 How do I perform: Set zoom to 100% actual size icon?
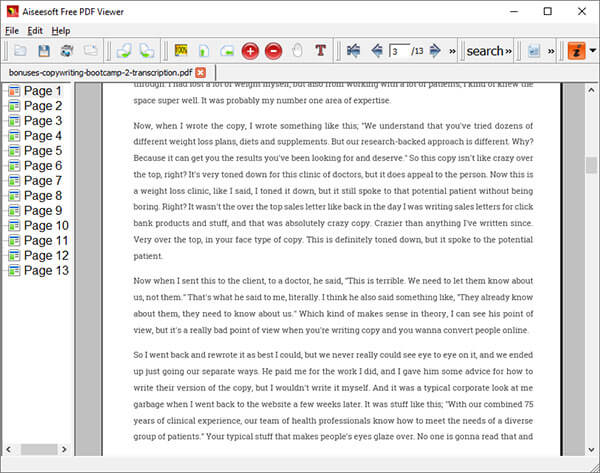click(x=181, y=51)
